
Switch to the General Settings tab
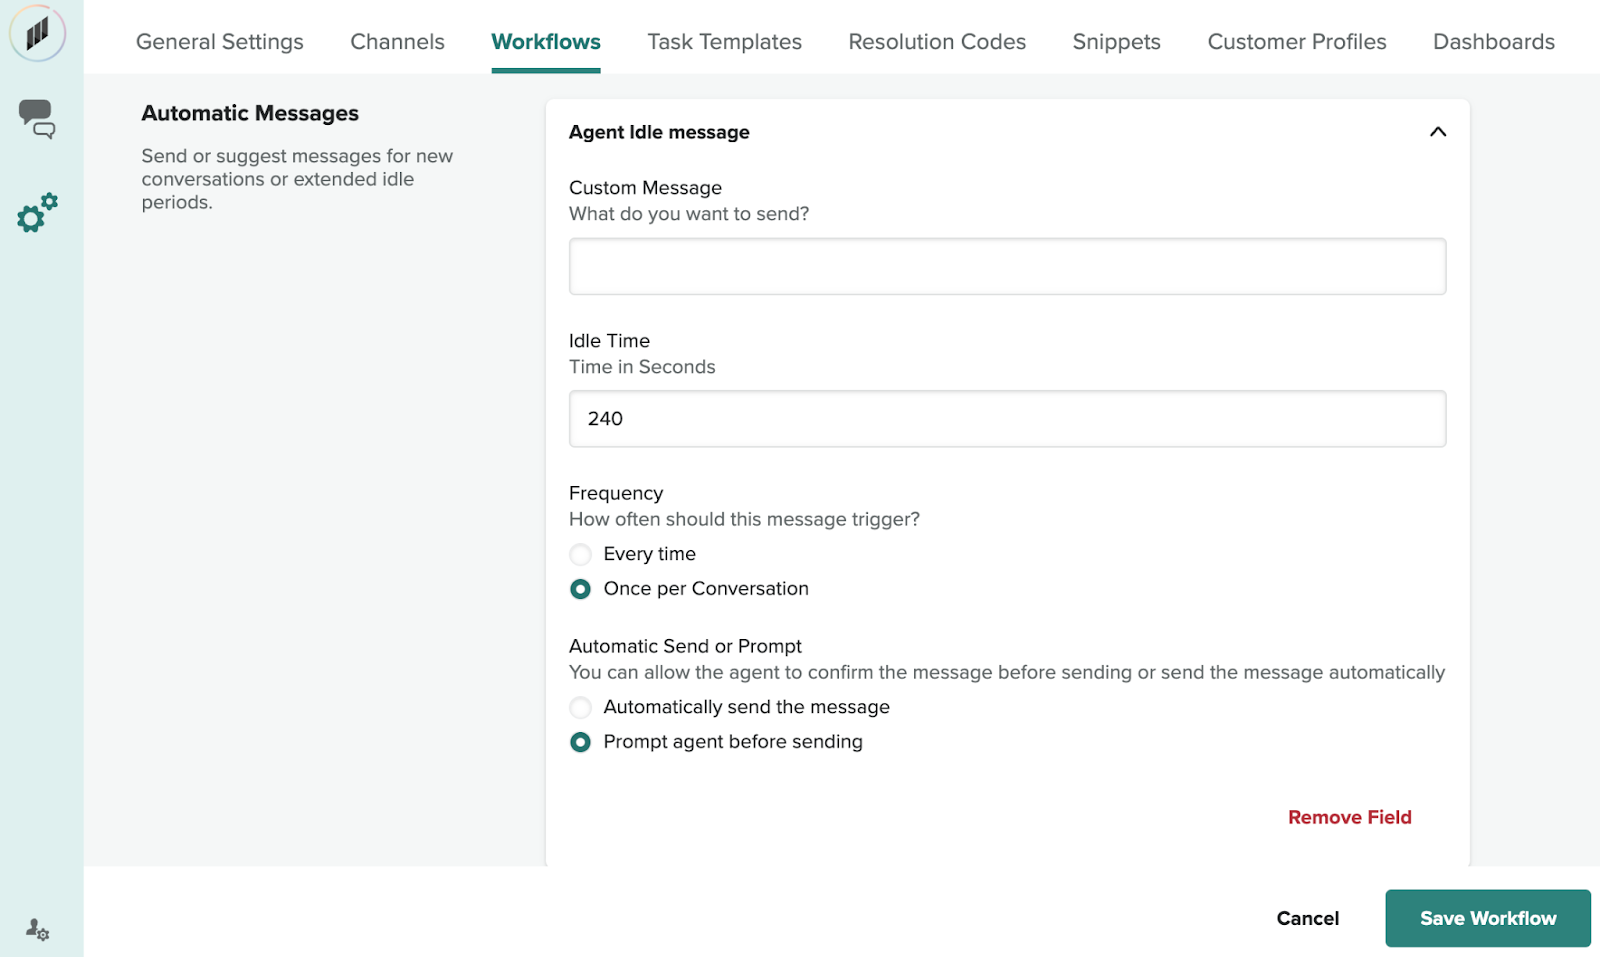click(x=219, y=42)
